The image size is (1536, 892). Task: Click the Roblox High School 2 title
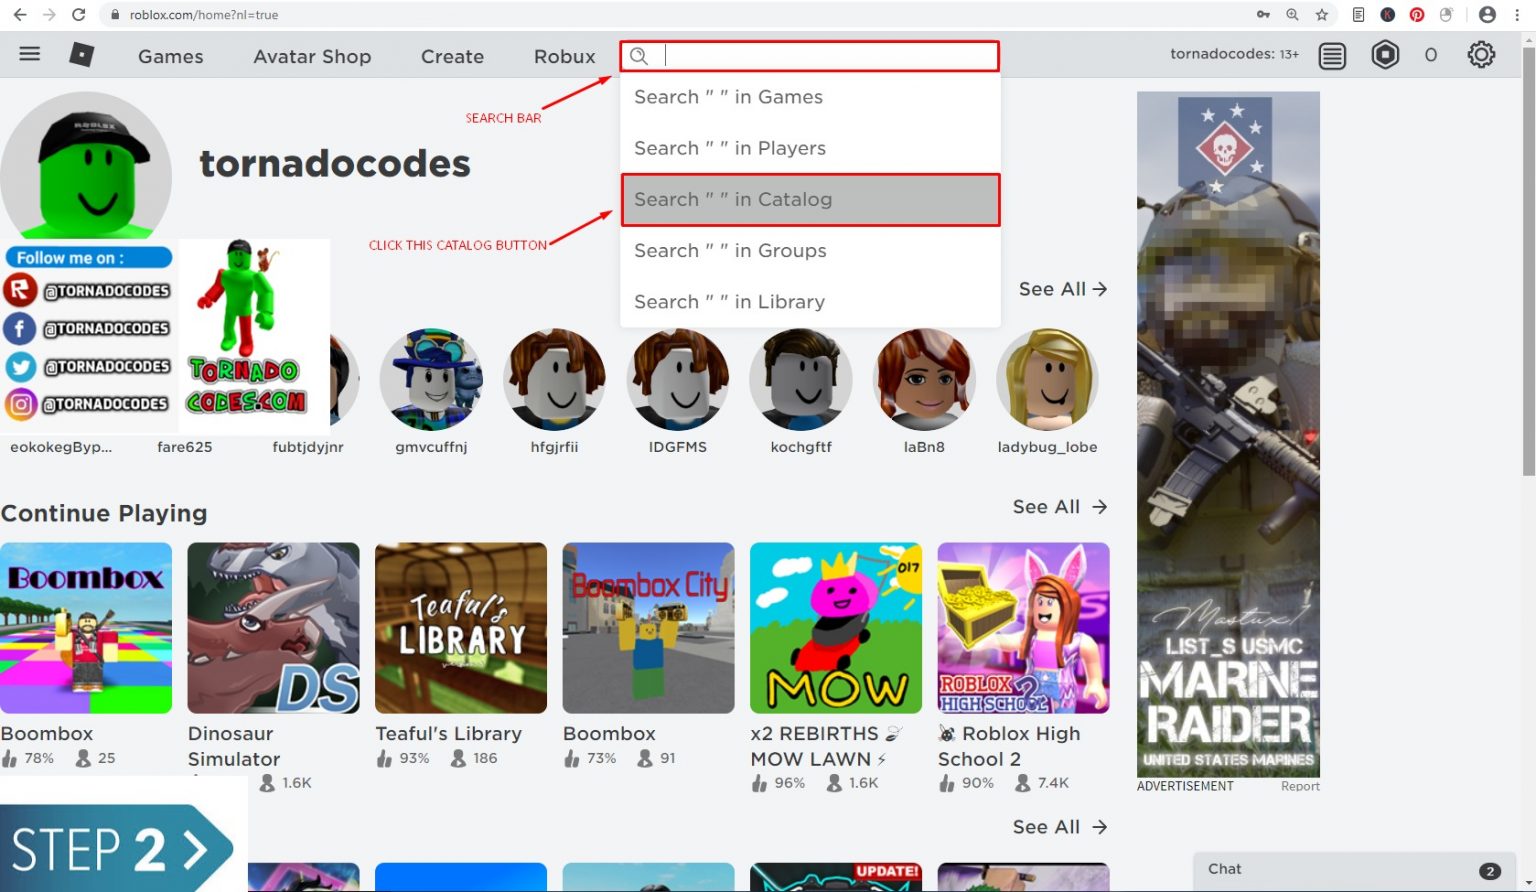[x=1009, y=746]
